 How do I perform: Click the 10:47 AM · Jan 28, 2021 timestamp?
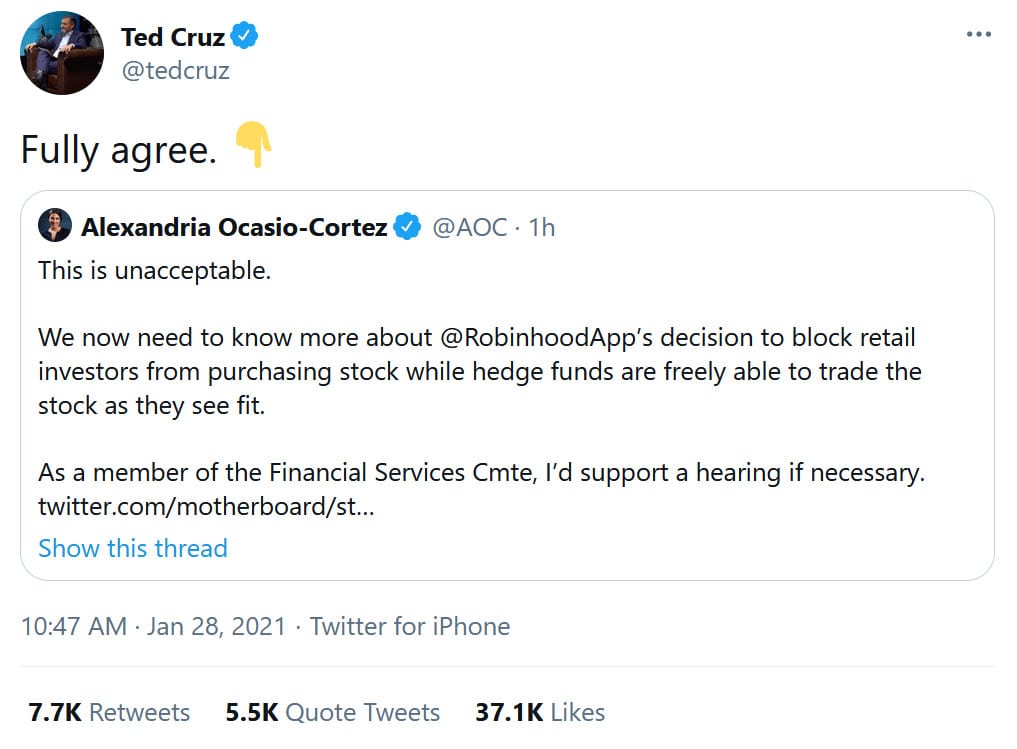(x=153, y=626)
